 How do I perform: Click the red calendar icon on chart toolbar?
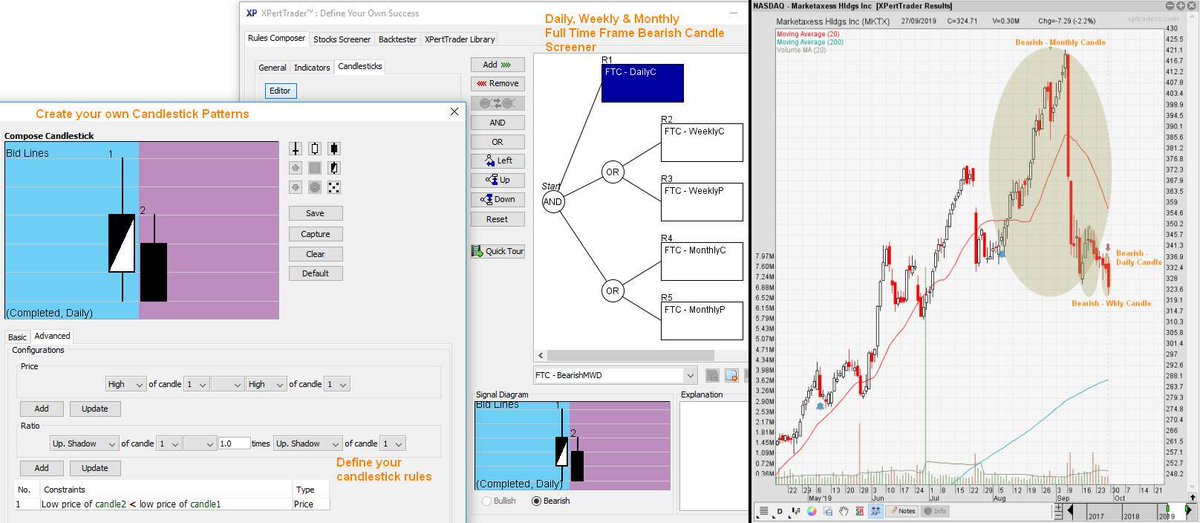coord(859,511)
